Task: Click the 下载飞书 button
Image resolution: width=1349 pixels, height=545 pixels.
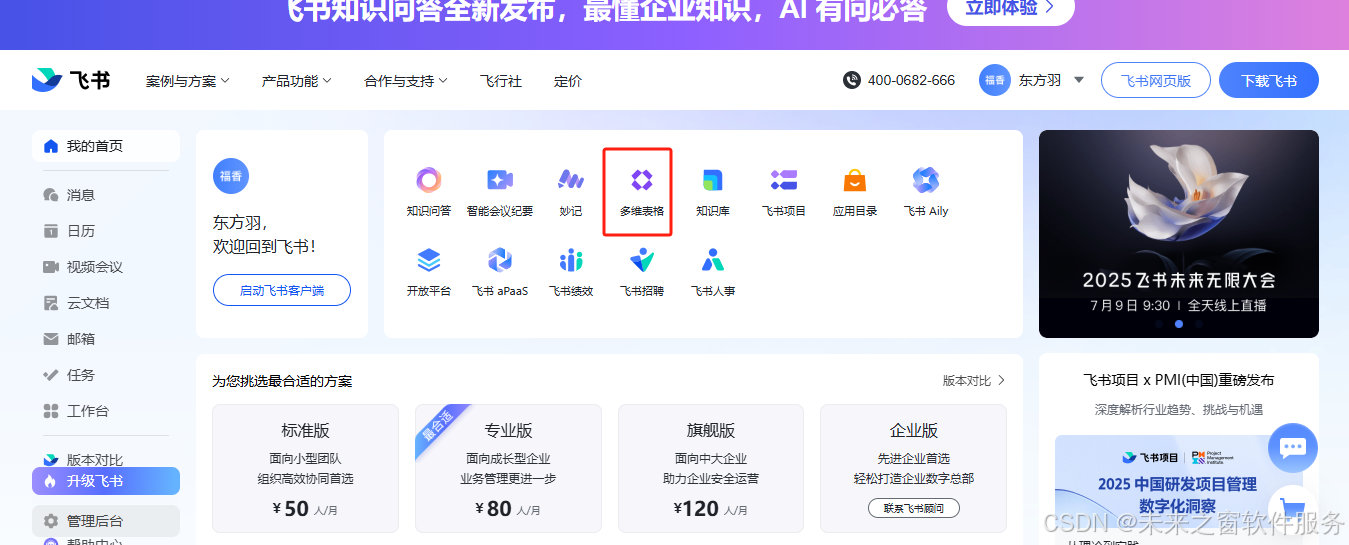Action: click(x=1269, y=80)
